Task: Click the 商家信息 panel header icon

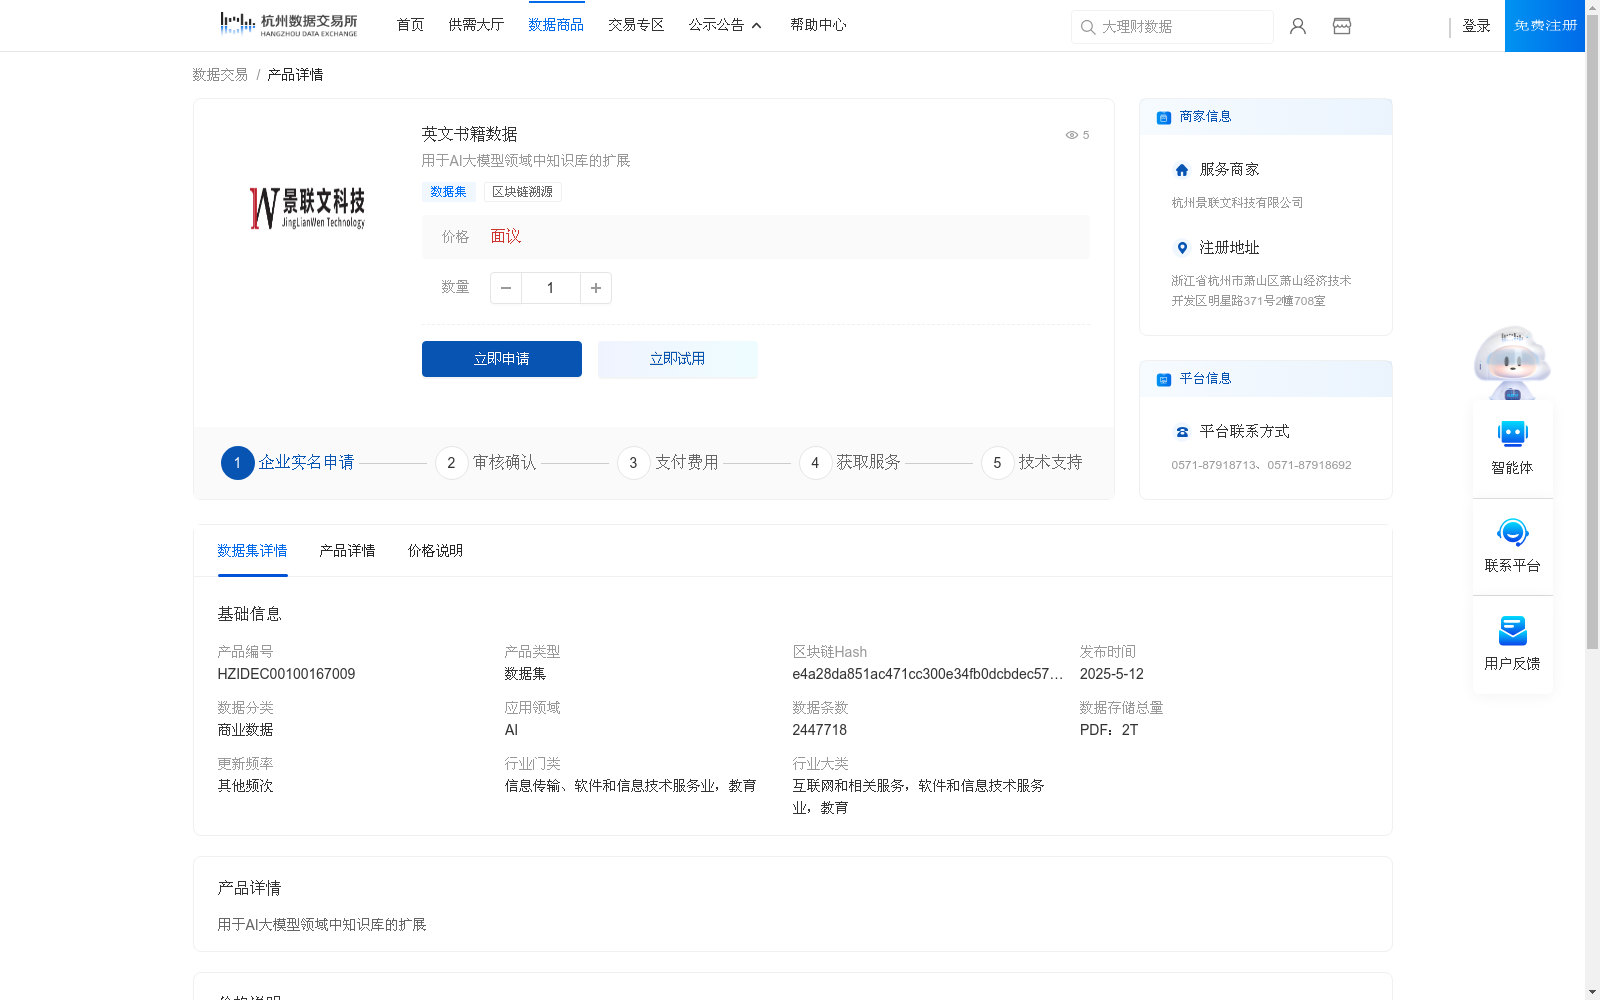Action: coord(1164,117)
